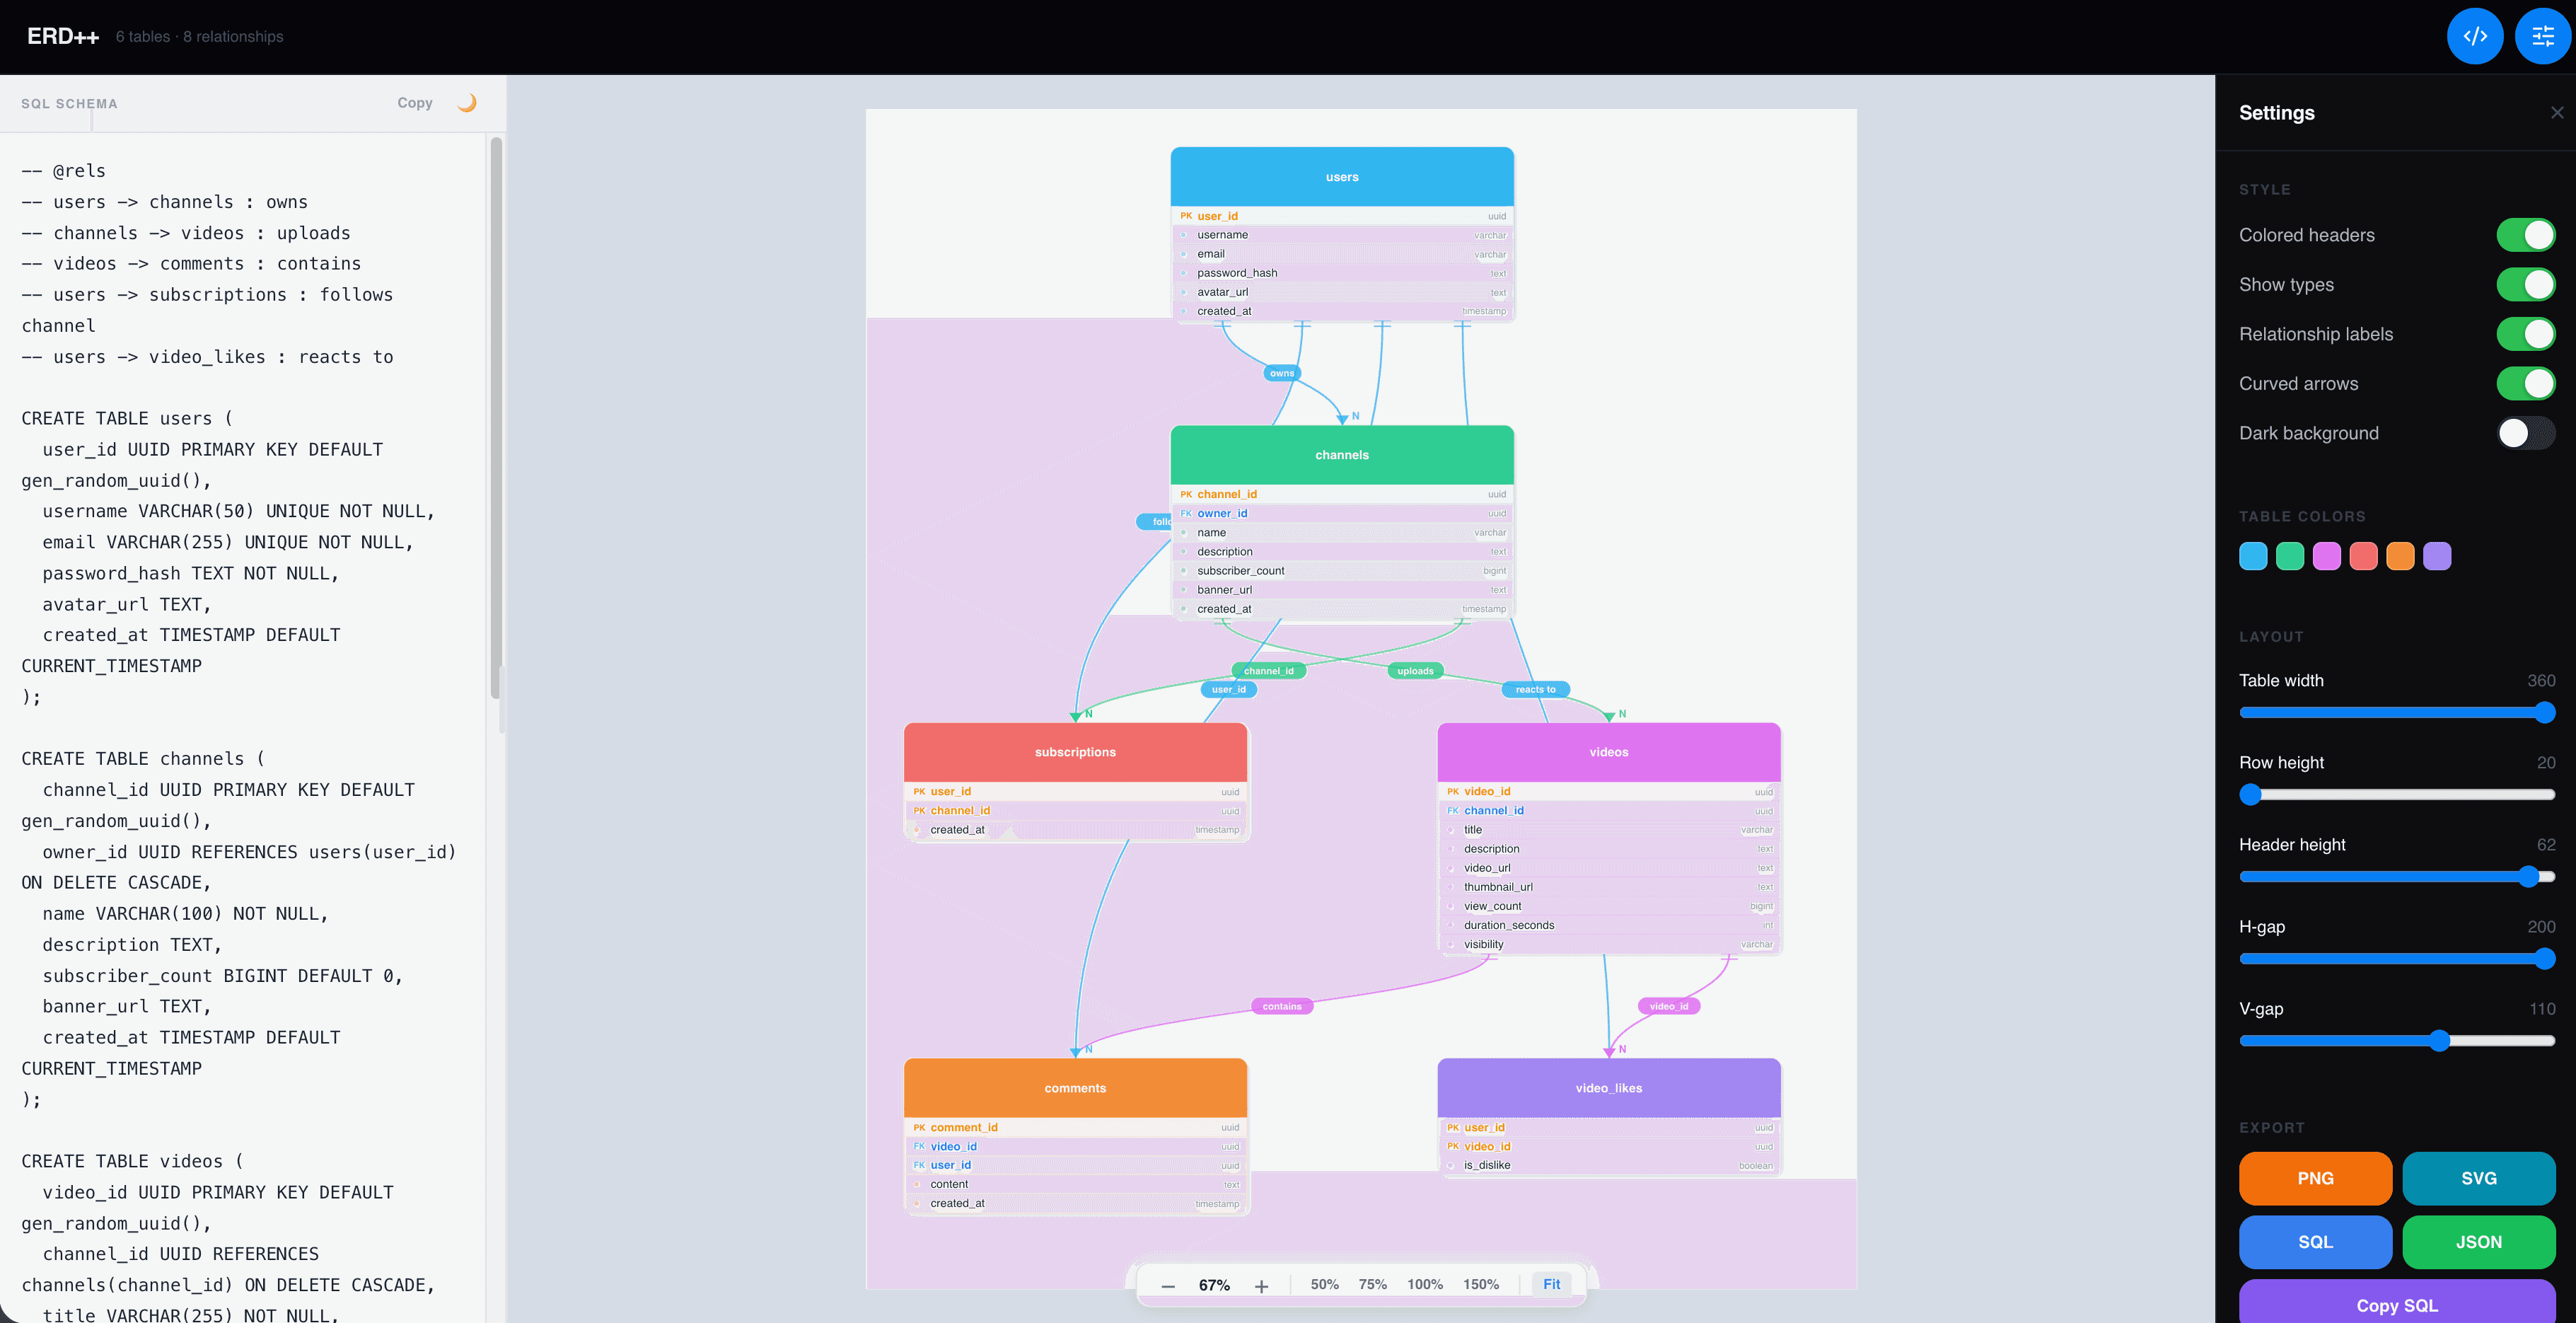Export diagram as PNG
Viewport: 2576px width, 1323px height.
pos(2315,1178)
